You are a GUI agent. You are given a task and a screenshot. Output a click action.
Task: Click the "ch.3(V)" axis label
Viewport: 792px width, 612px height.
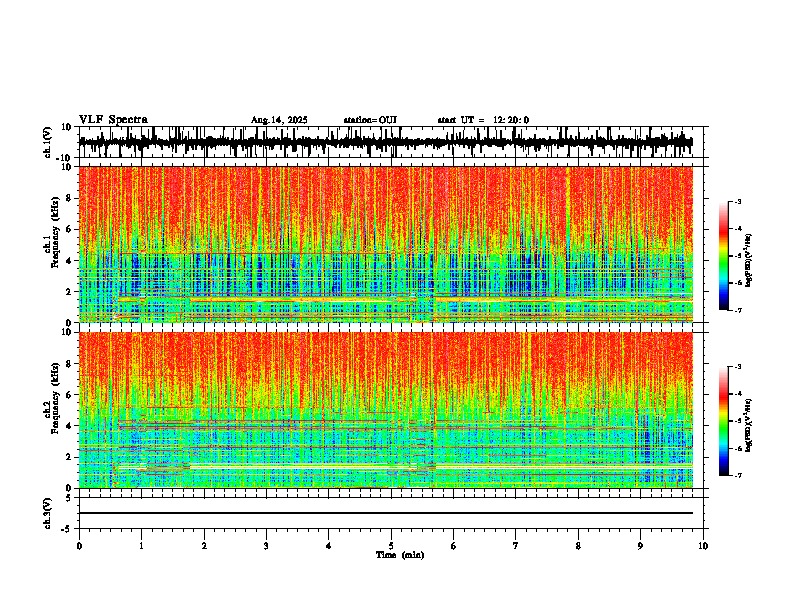[x=48, y=513]
